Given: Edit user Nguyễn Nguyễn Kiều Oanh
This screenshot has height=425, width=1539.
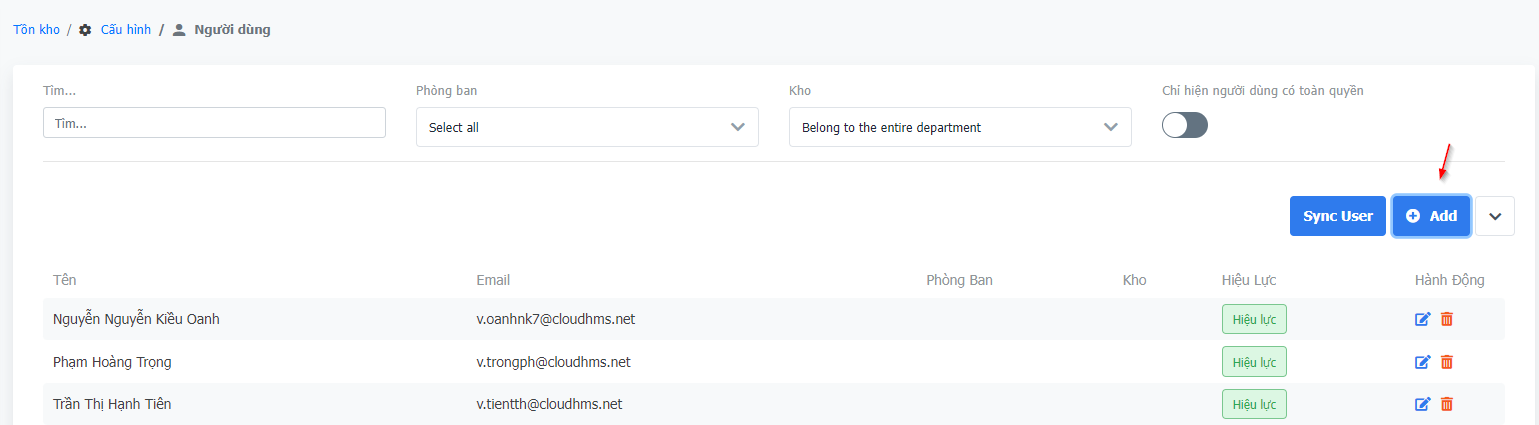Looking at the screenshot, I should coord(1422,319).
